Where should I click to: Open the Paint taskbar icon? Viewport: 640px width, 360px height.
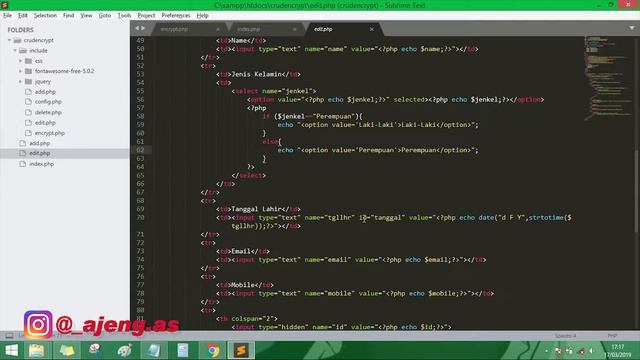[x=124, y=350]
